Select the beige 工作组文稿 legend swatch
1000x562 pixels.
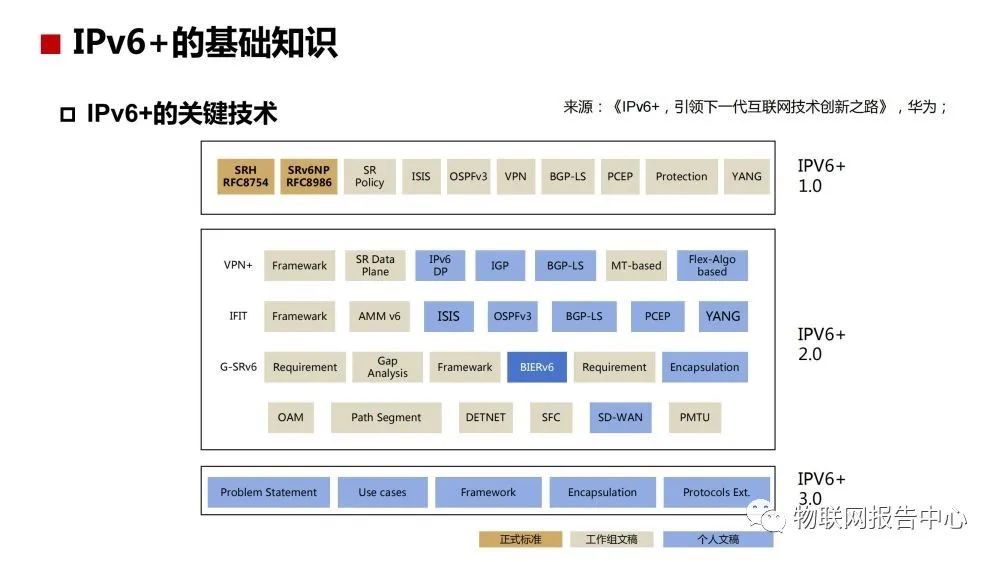tap(612, 540)
